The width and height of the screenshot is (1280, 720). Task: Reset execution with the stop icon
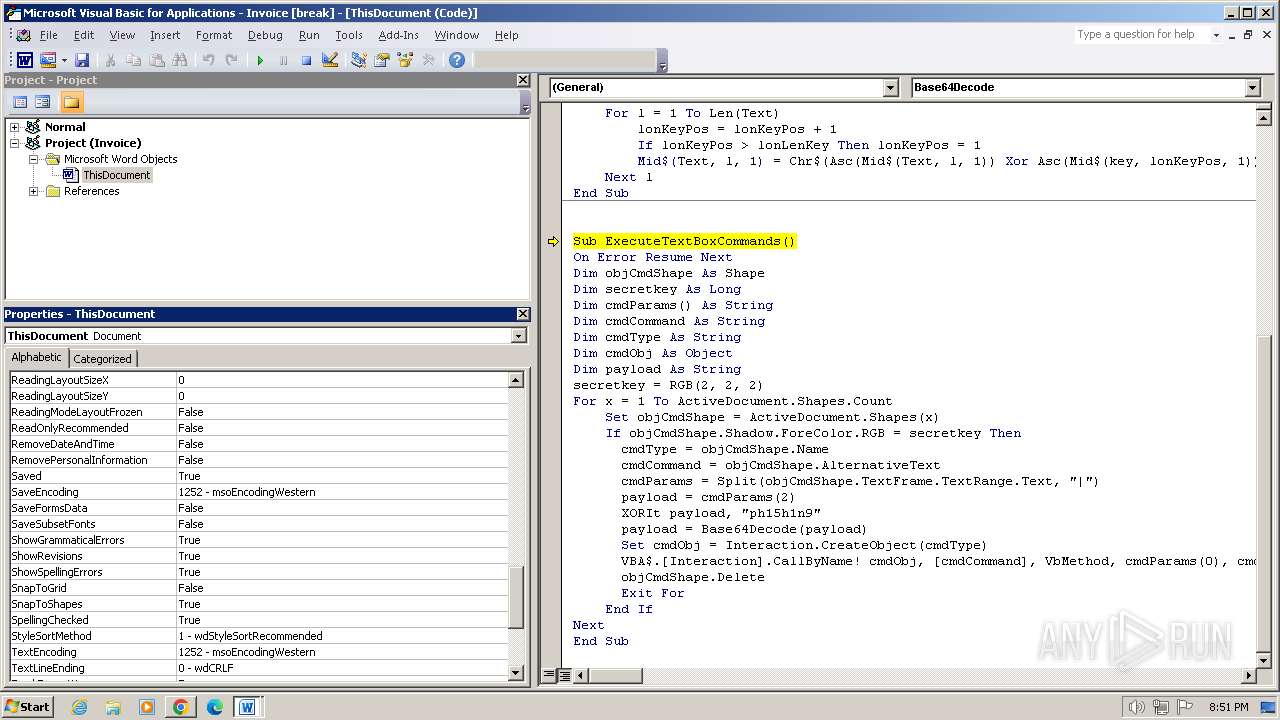coord(306,60)
